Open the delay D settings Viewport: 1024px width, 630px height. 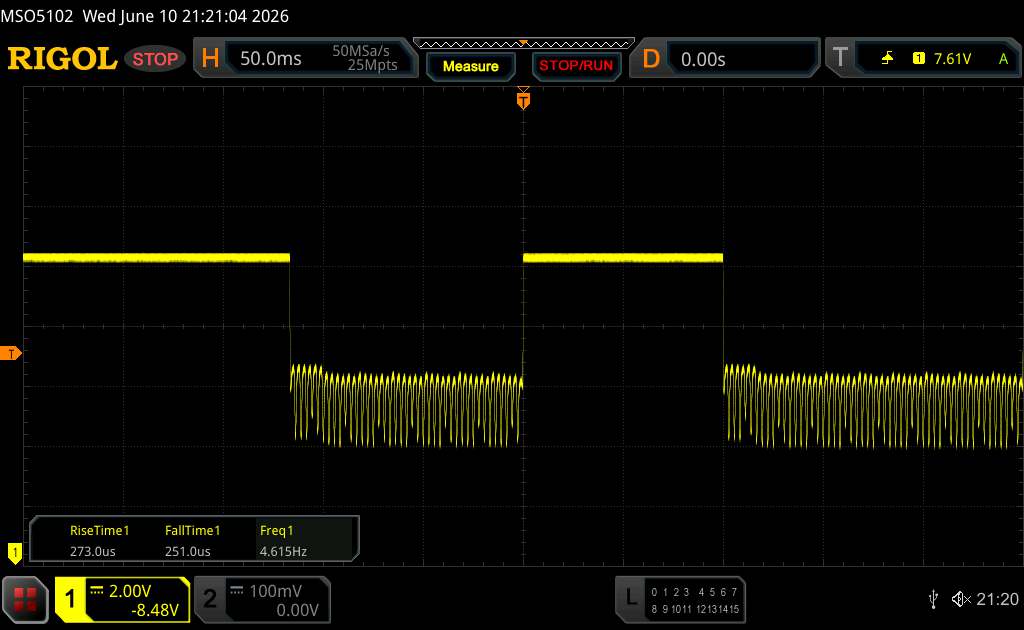click(x=650, y=59)
